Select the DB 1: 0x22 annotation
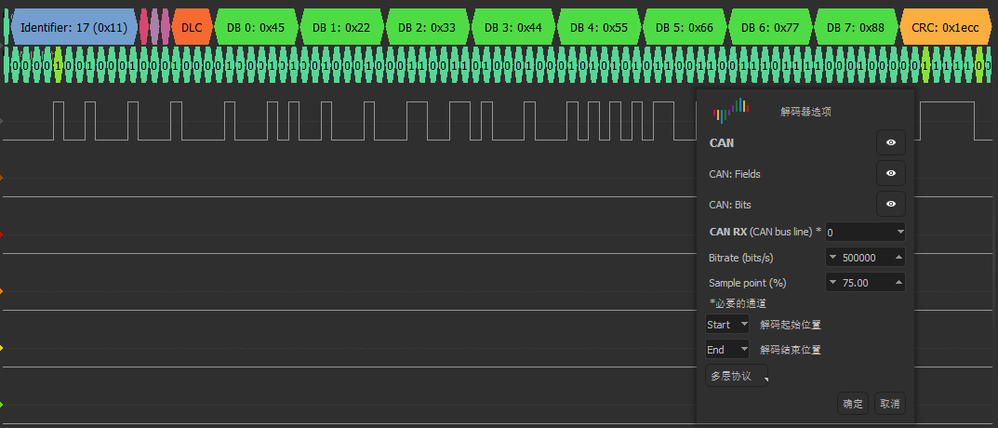Image resolution: width=998 pixels, height=428 pixels. pyautogui.click(x=341, y=27)
